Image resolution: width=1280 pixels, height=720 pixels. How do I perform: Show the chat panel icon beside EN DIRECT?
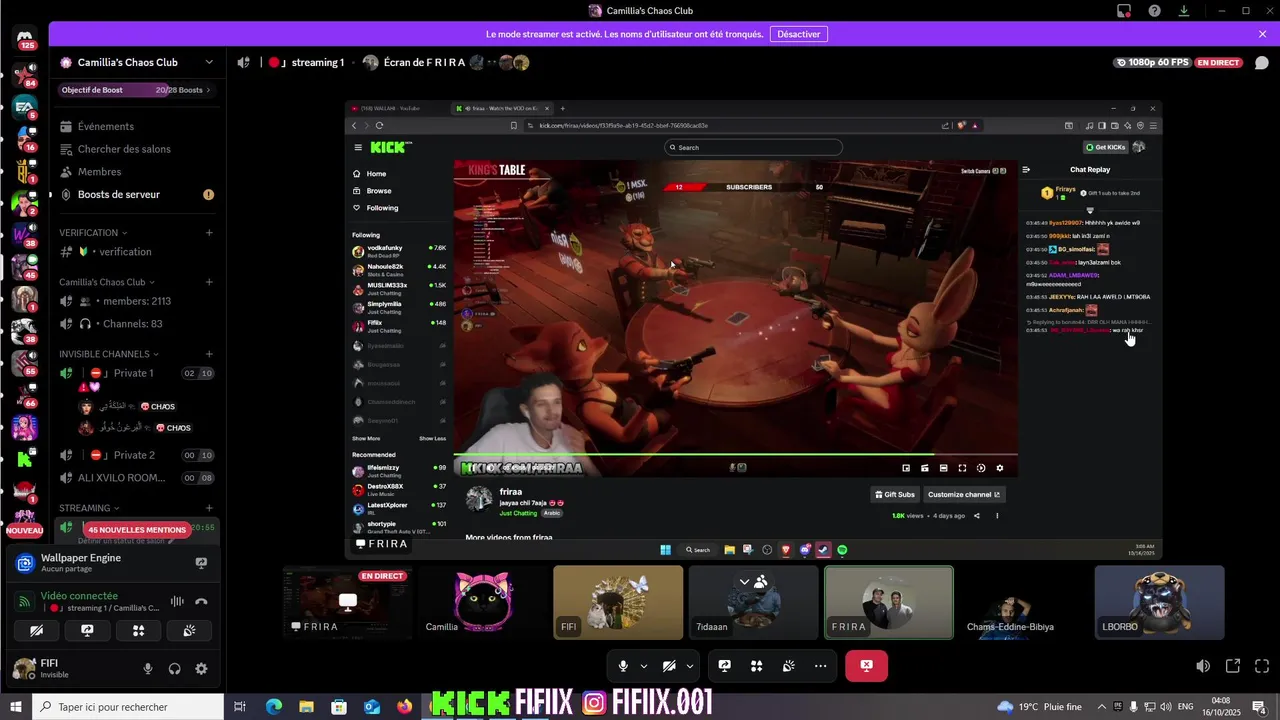(1261, 62)
